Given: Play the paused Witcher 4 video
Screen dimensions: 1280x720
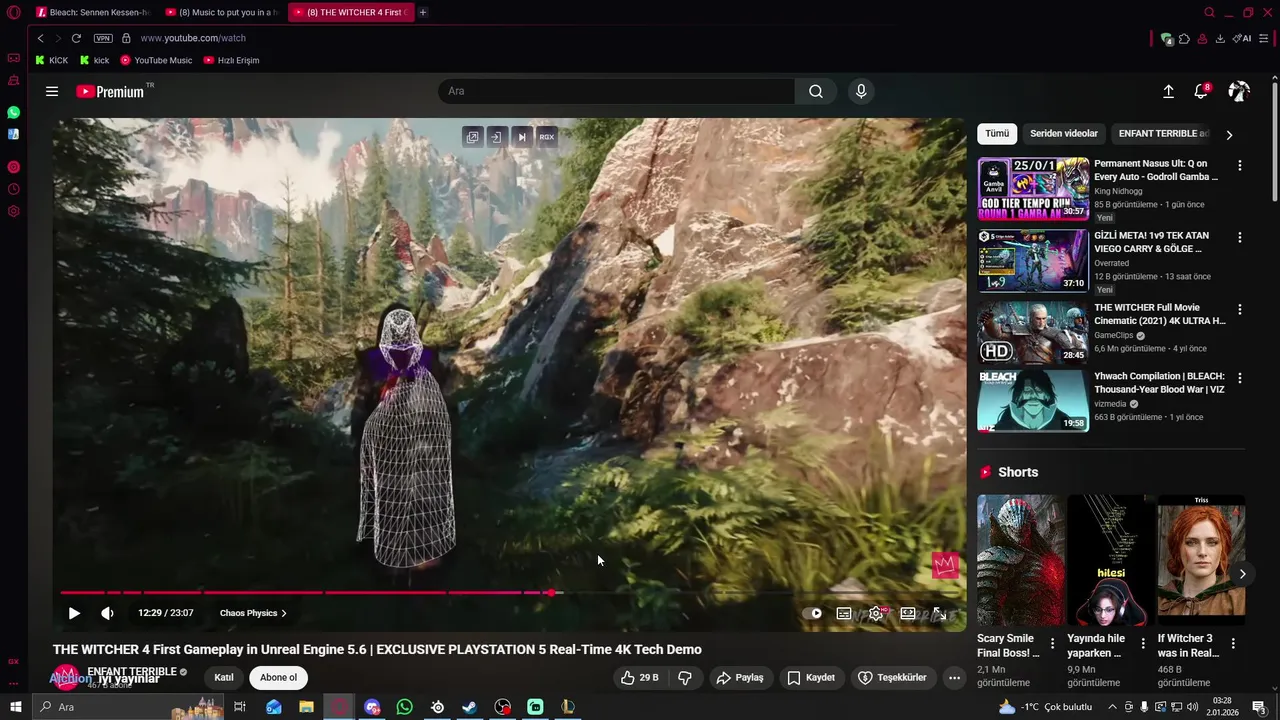Looking at the screenshot, I should pyautogui.click(x=74, y=613).
